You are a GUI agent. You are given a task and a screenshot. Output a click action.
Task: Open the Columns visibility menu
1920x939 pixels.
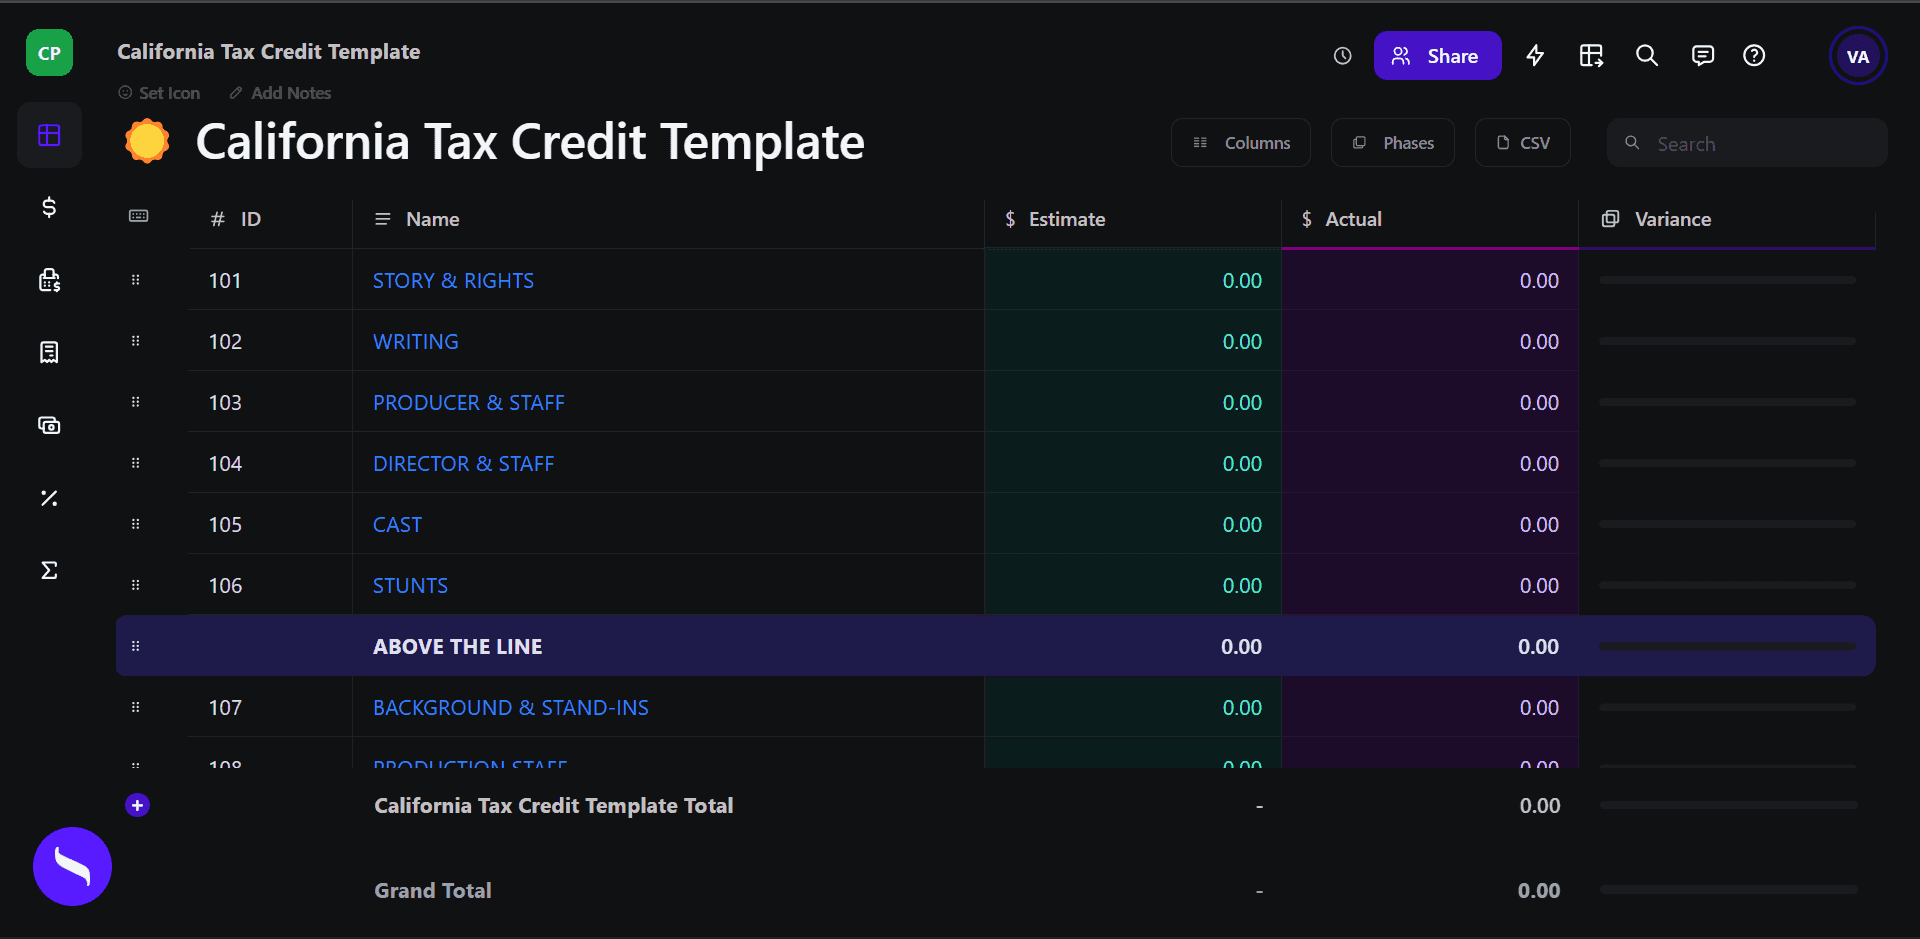pos(1241,143)
